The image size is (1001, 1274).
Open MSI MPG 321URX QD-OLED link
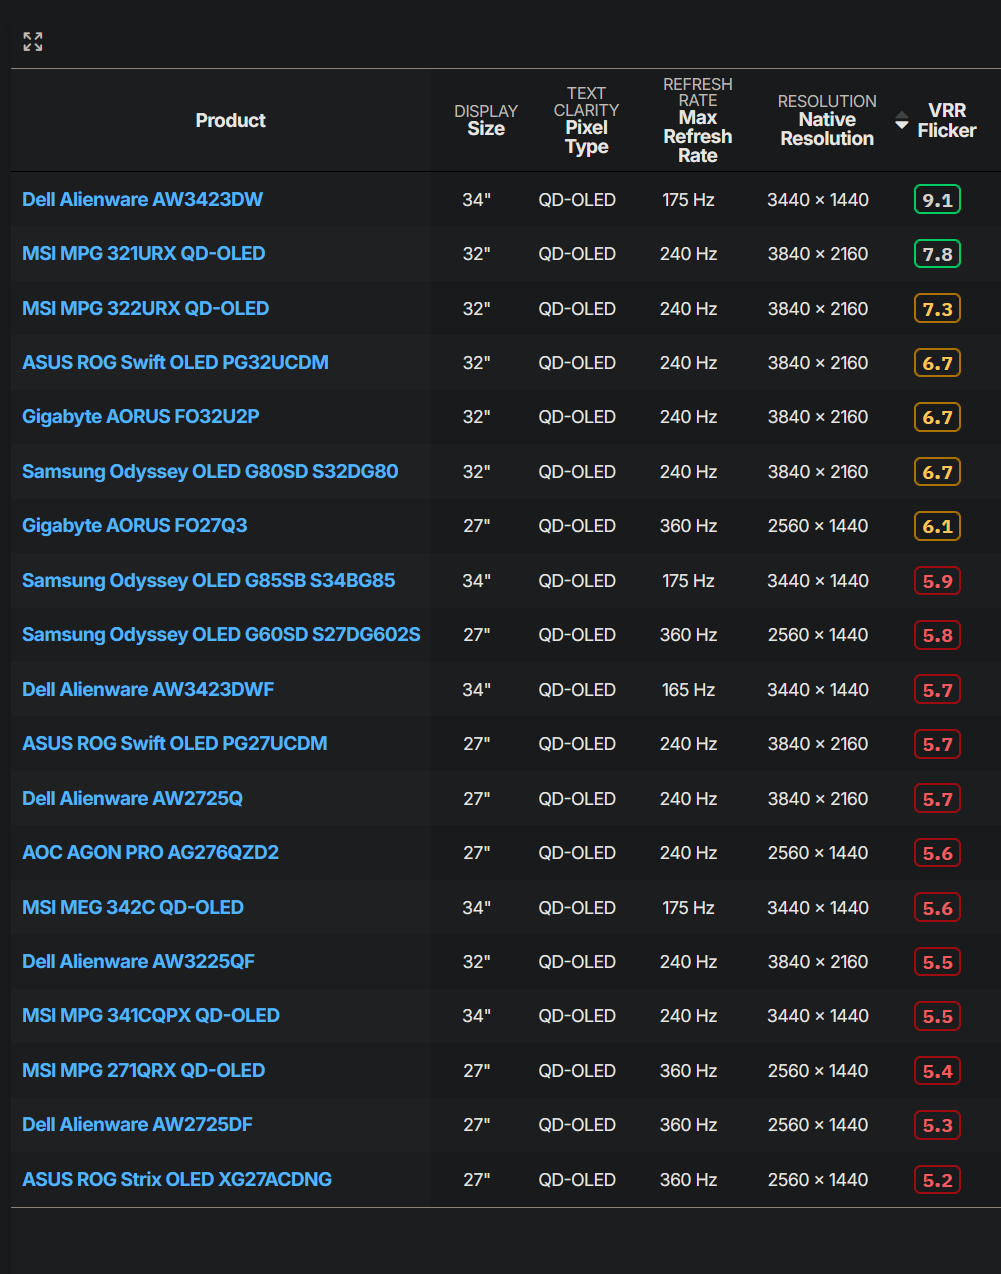tap(144, 254)
